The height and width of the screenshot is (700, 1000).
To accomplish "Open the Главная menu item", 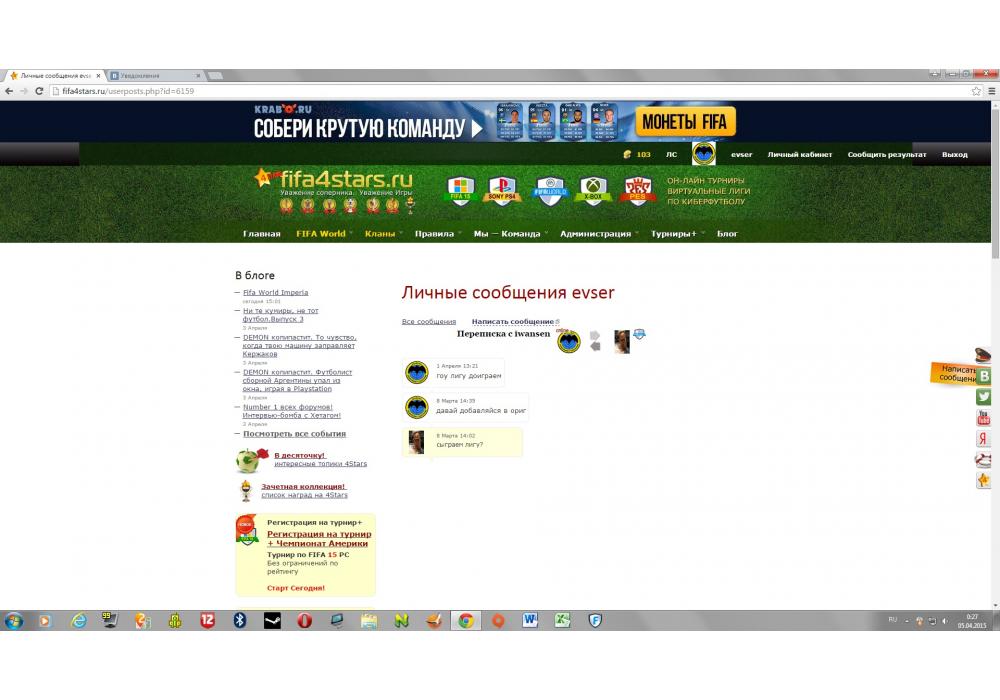I will coord(261,234).
